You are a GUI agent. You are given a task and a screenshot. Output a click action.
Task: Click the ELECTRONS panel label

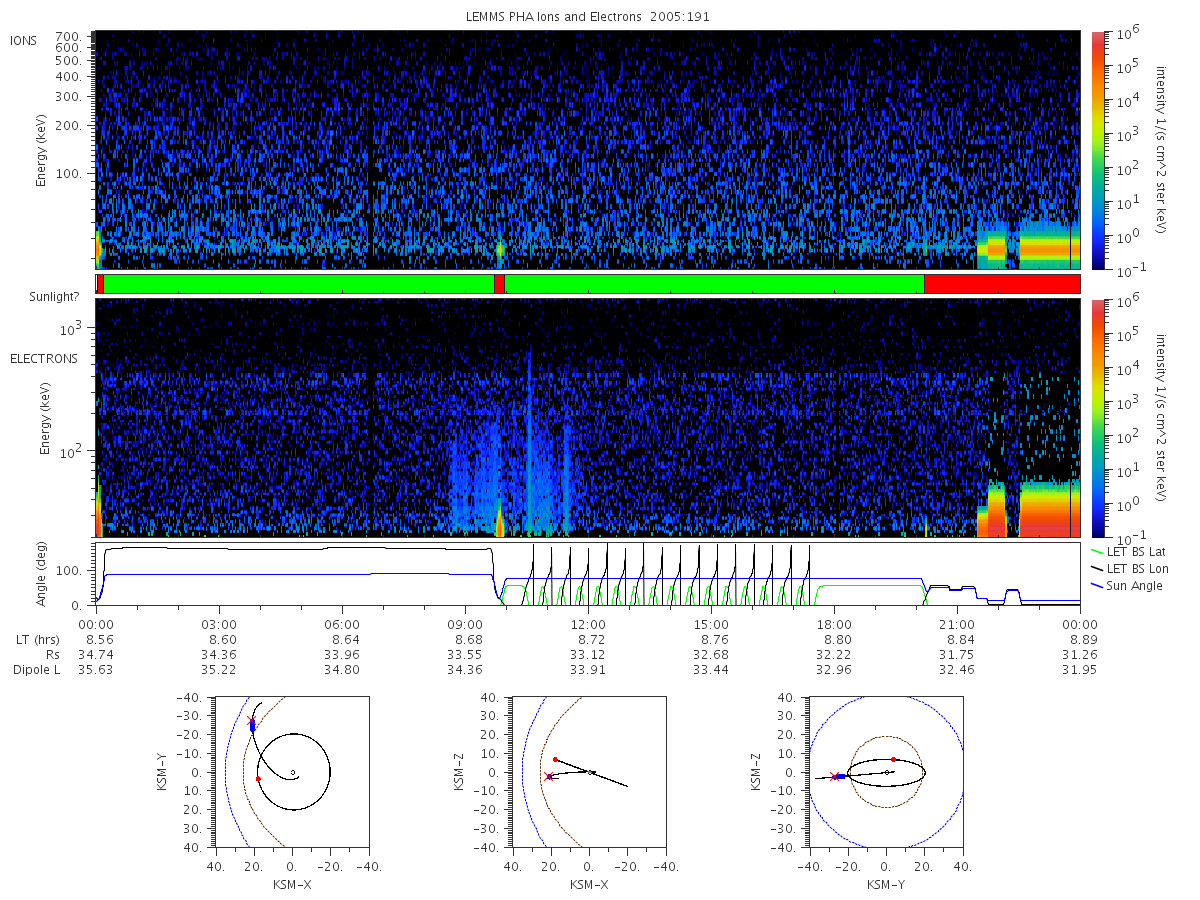click(x=43, y=358)
